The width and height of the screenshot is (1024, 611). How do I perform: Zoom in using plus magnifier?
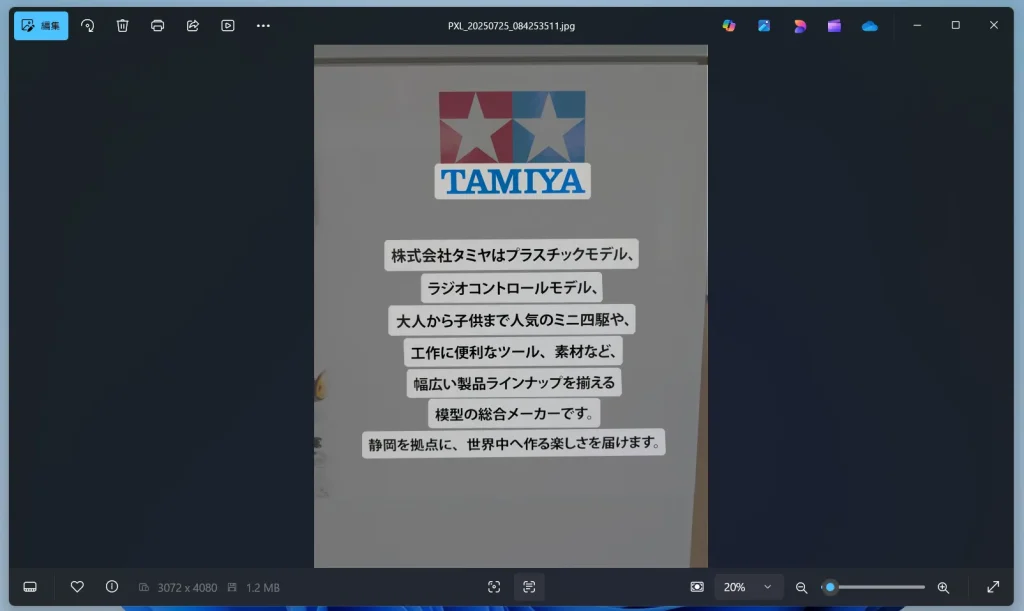point(943,588)
